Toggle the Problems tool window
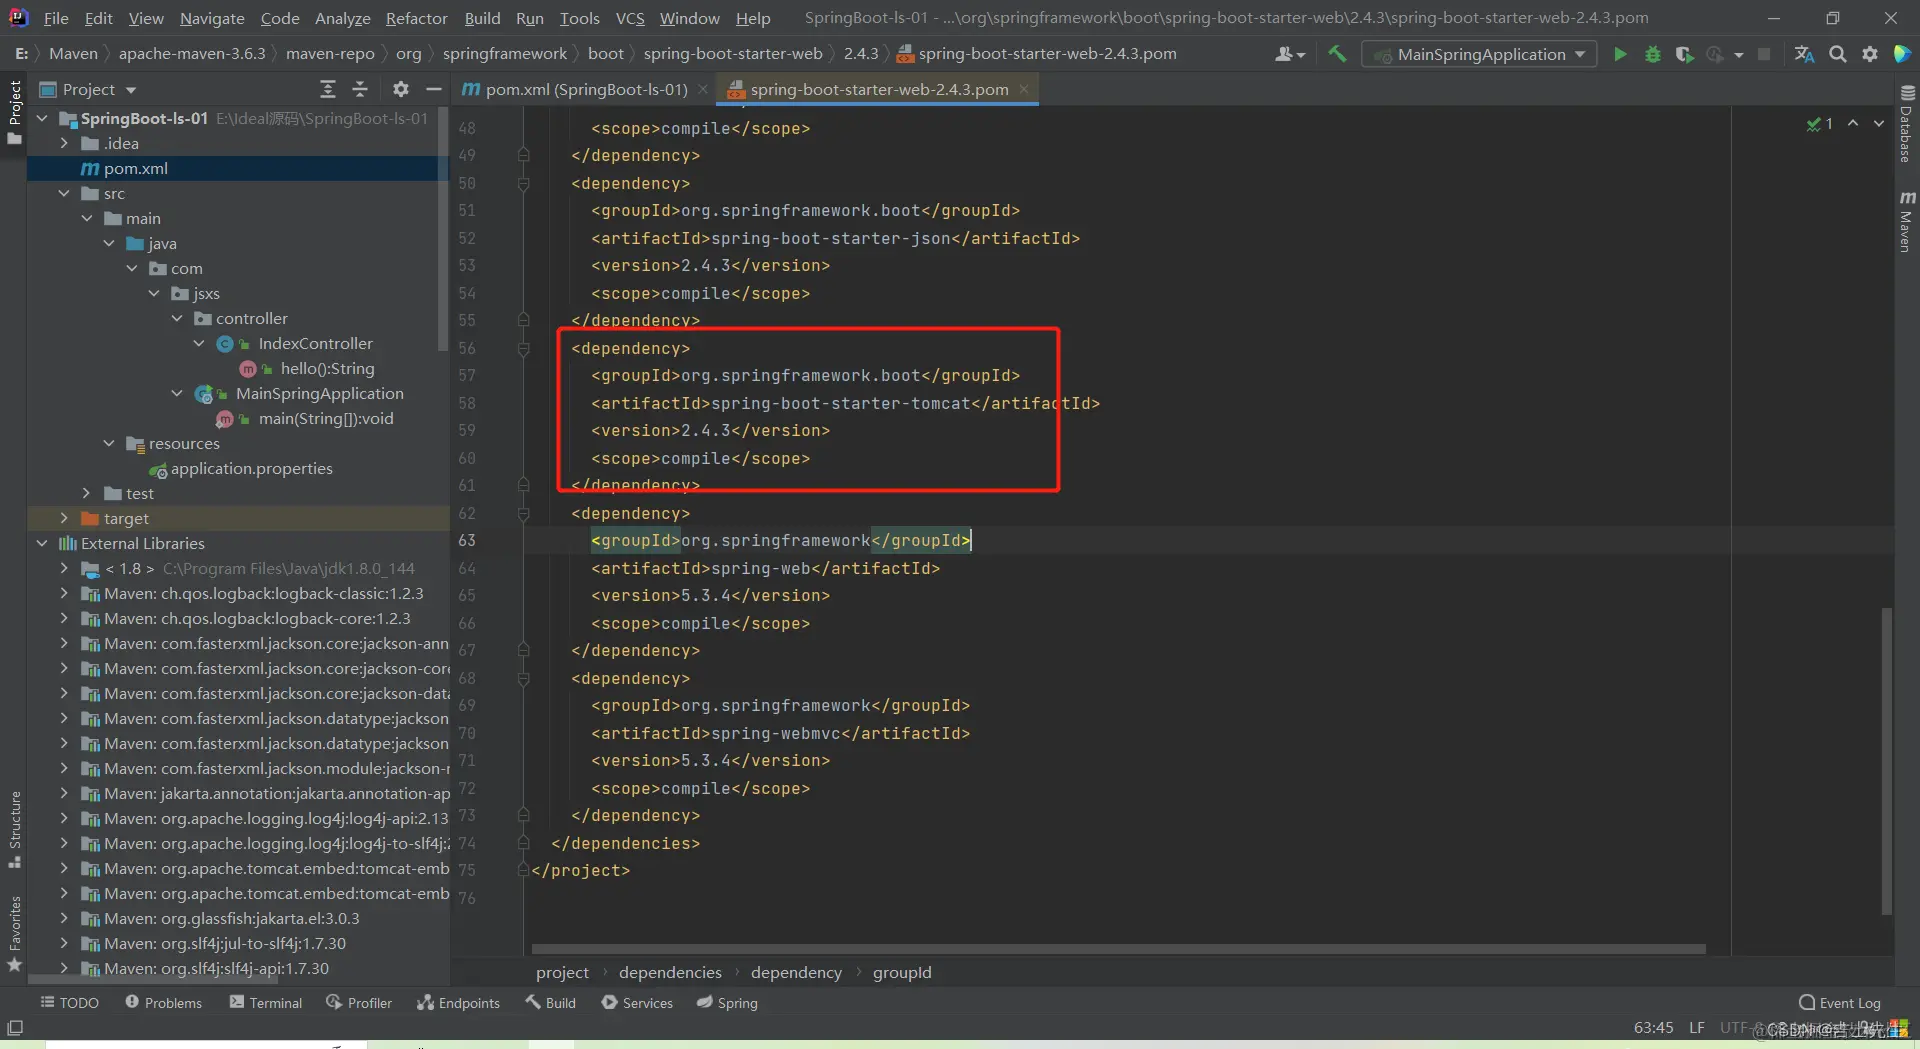The width and height of the screenshot is (1920, 1049). pos(163,1003)
